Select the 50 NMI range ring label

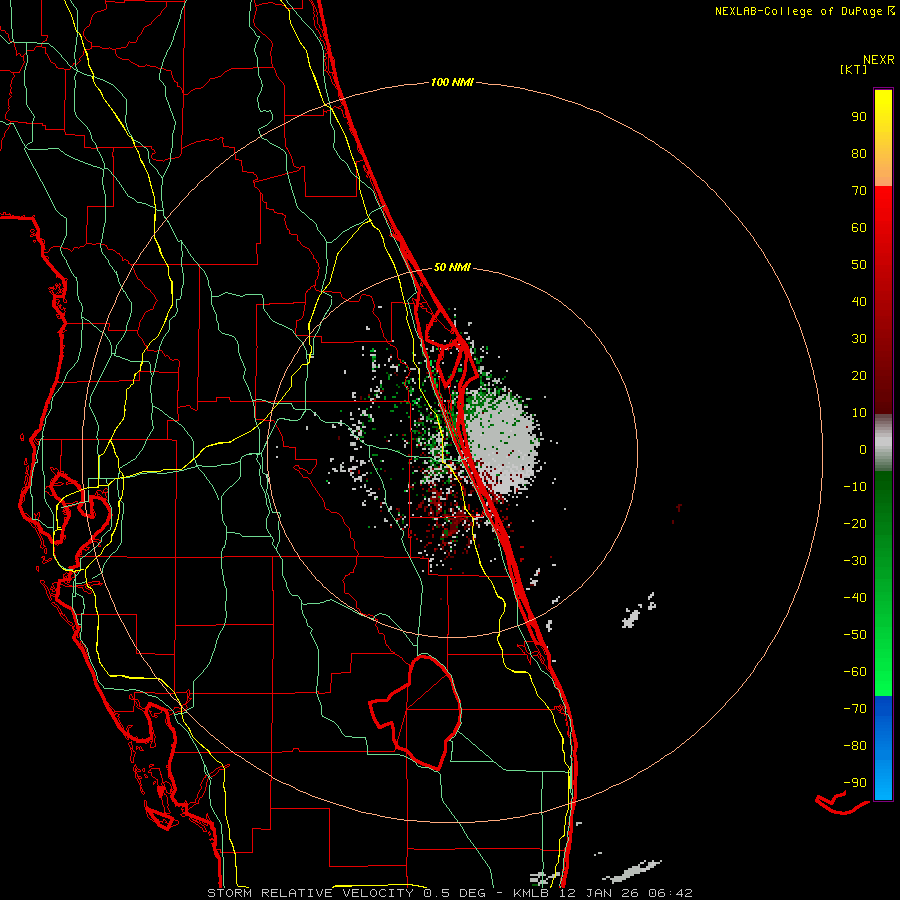[452, 267]
